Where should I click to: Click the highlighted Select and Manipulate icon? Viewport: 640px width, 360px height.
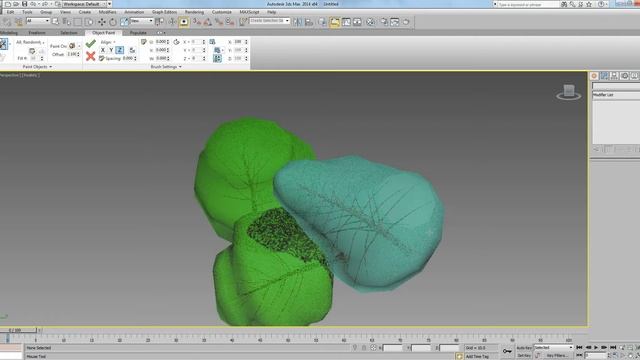tap(184, 22)
